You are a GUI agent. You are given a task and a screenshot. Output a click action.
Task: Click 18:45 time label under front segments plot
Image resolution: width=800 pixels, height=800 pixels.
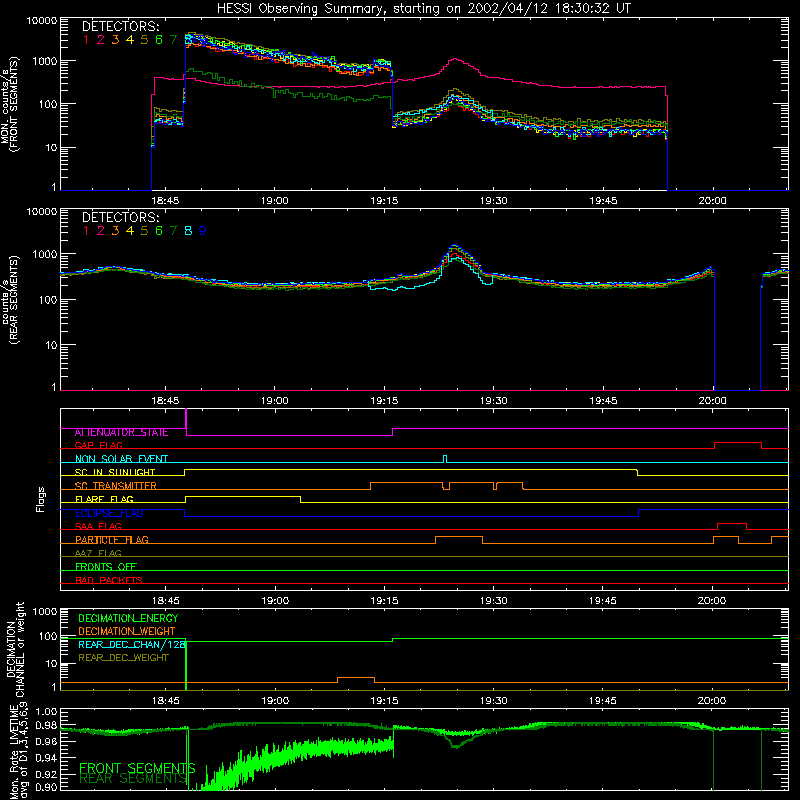point(165,201)
